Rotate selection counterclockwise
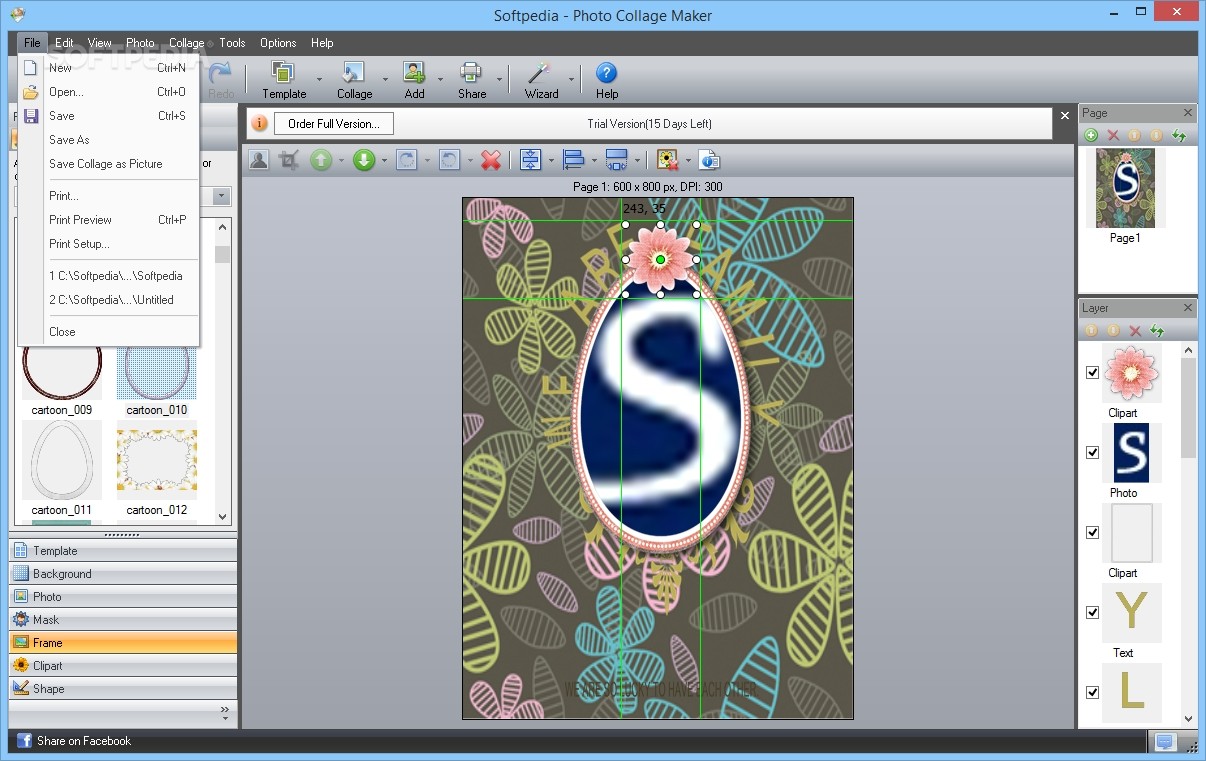 pos(450,160)
